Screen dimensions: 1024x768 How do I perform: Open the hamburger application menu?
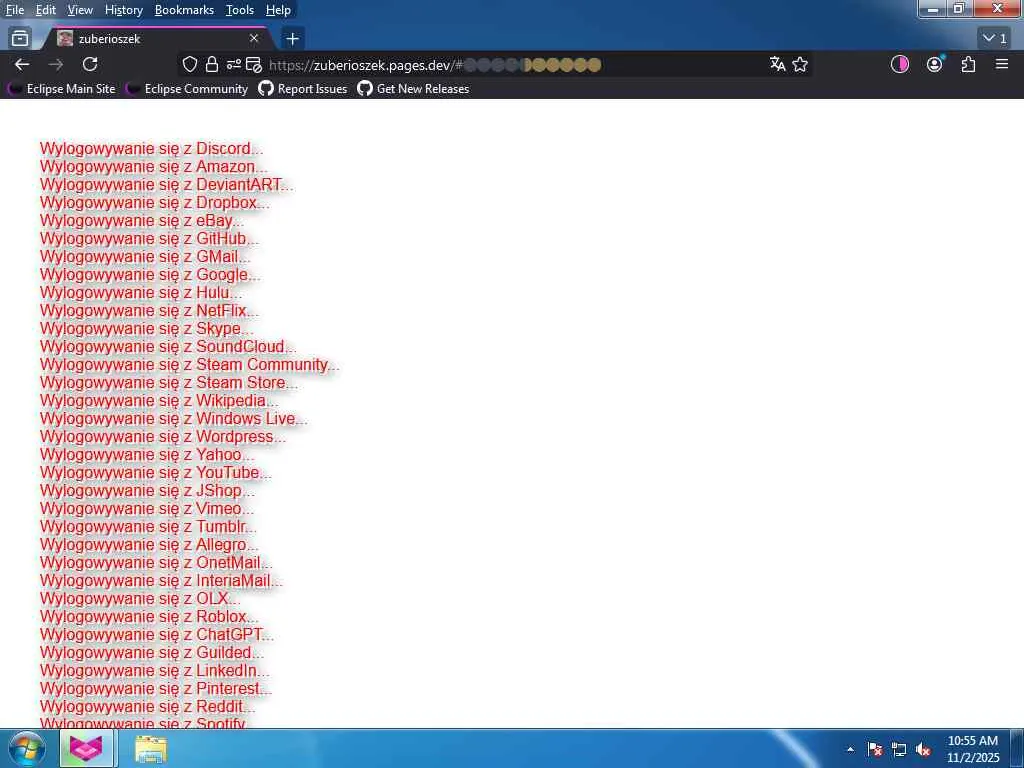pos(1002,64)
